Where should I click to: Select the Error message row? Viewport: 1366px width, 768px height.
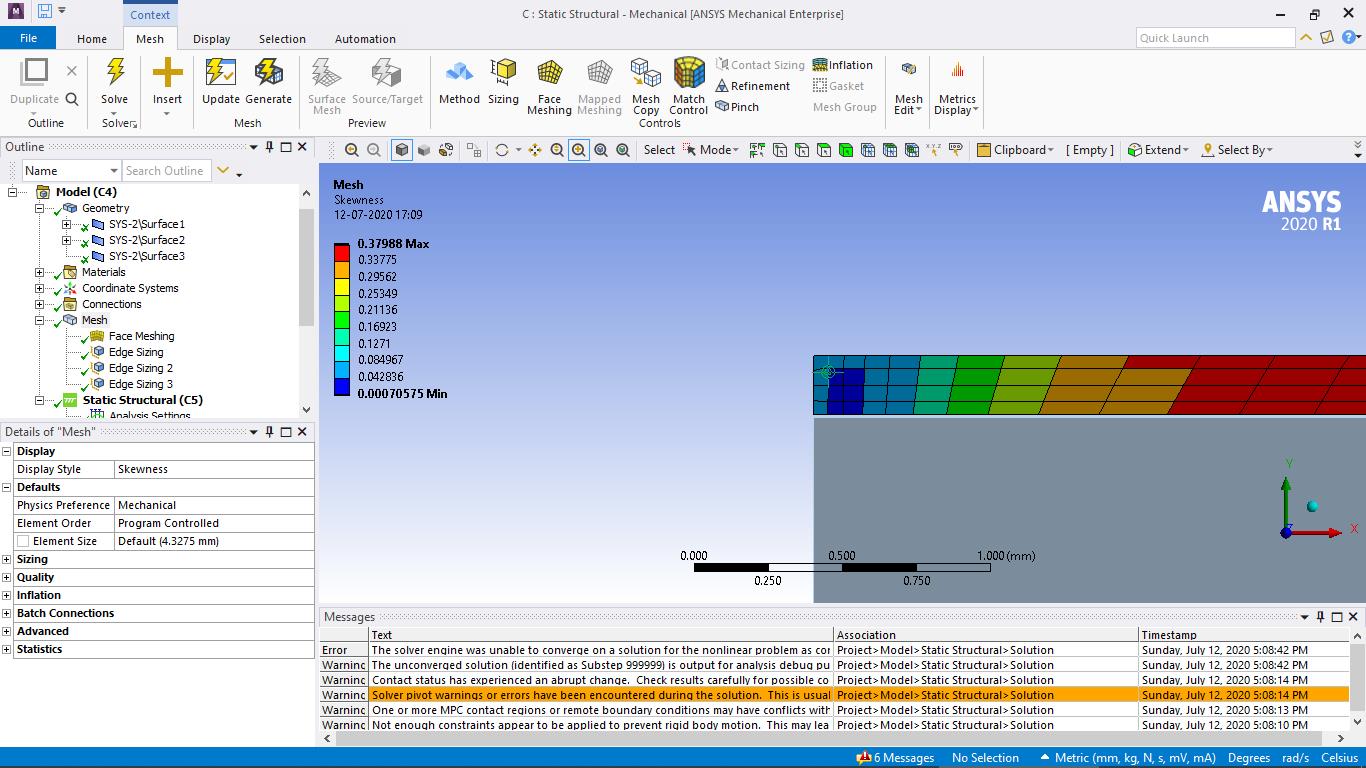tap(835, 650)
